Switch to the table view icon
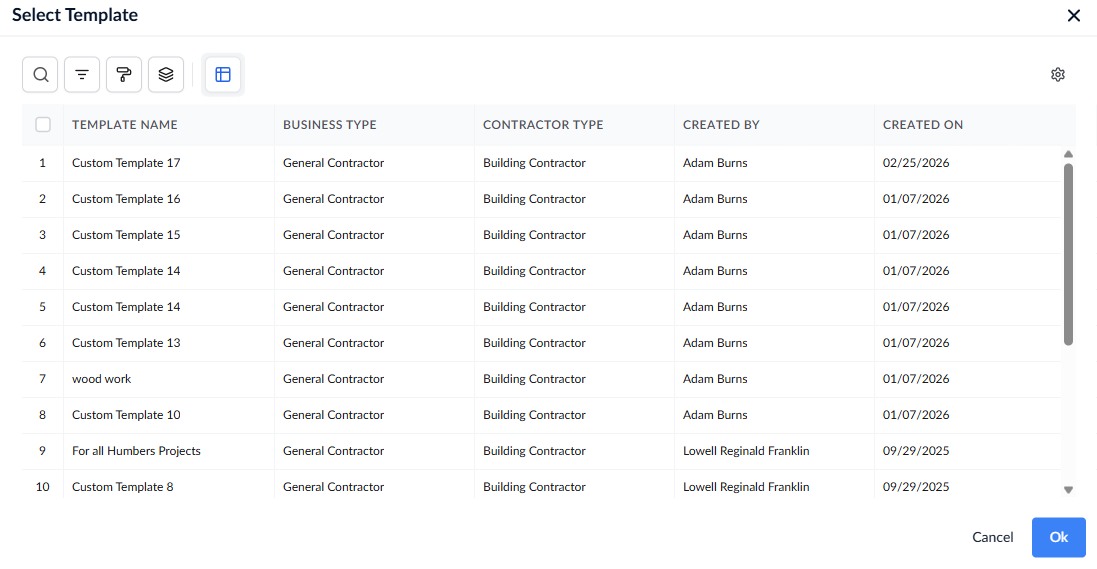1097x569 pixels. tap(222, 75)
